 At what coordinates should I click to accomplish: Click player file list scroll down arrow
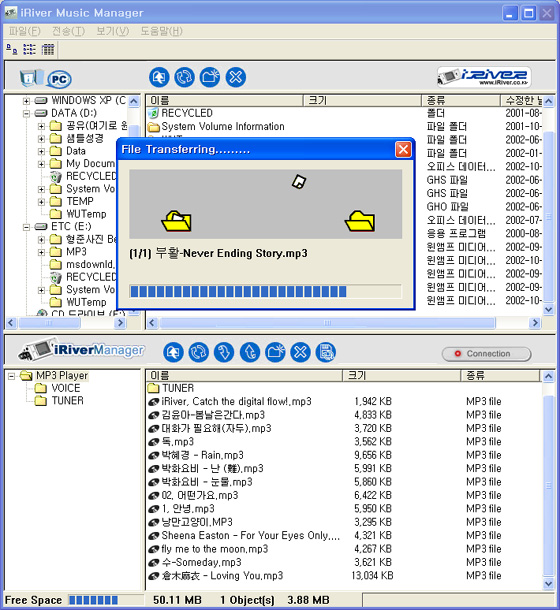548,583
